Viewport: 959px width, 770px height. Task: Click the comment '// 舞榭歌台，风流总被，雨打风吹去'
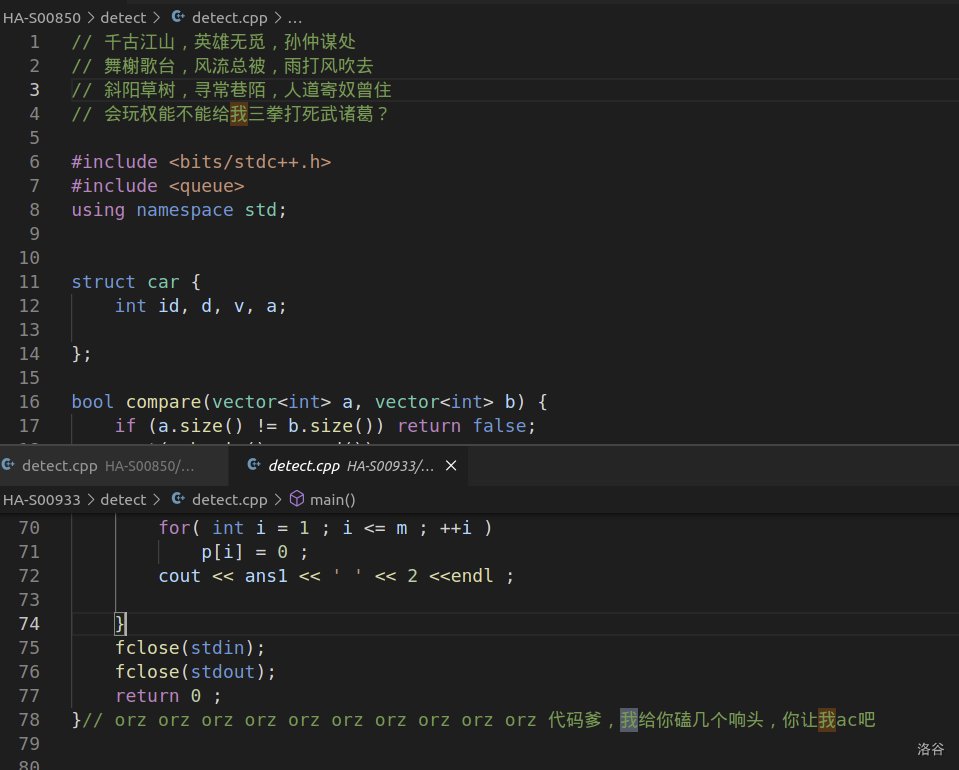click(x=223, y=65)
